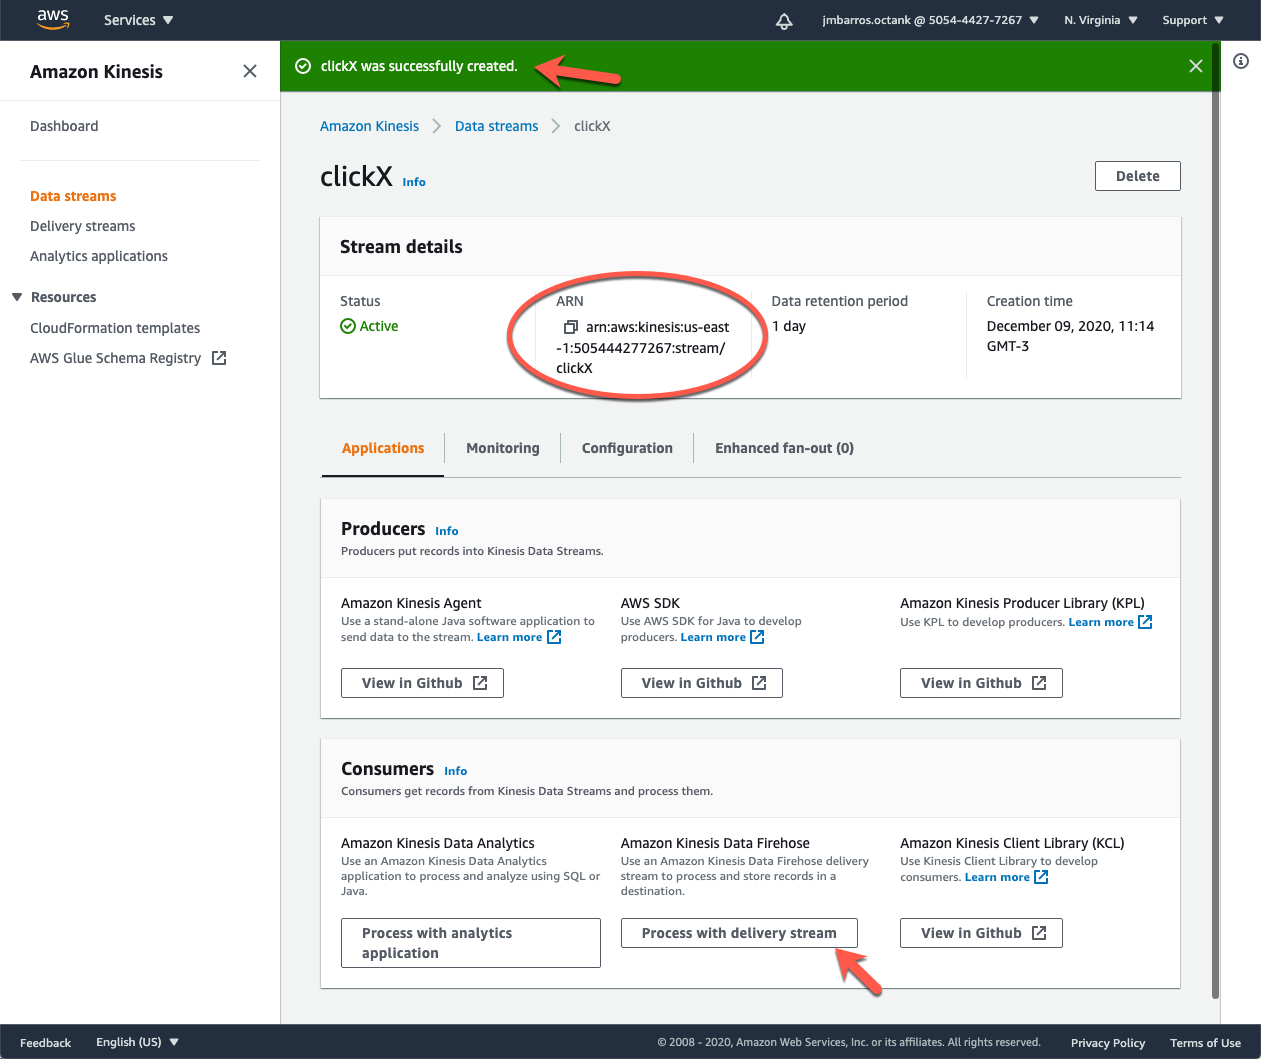
Task: Close the Amazon Kinesis side panel
Action: (250, 71)
